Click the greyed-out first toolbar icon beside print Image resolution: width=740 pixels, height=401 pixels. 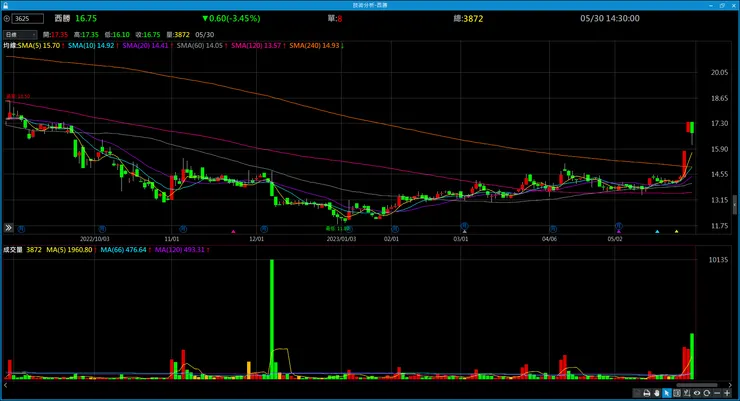point(637,393)
